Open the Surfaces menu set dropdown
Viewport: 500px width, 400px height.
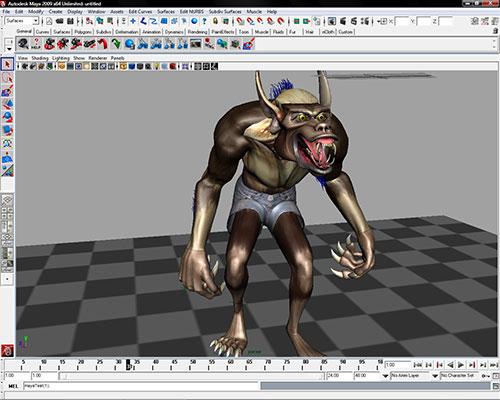point(22,21)
